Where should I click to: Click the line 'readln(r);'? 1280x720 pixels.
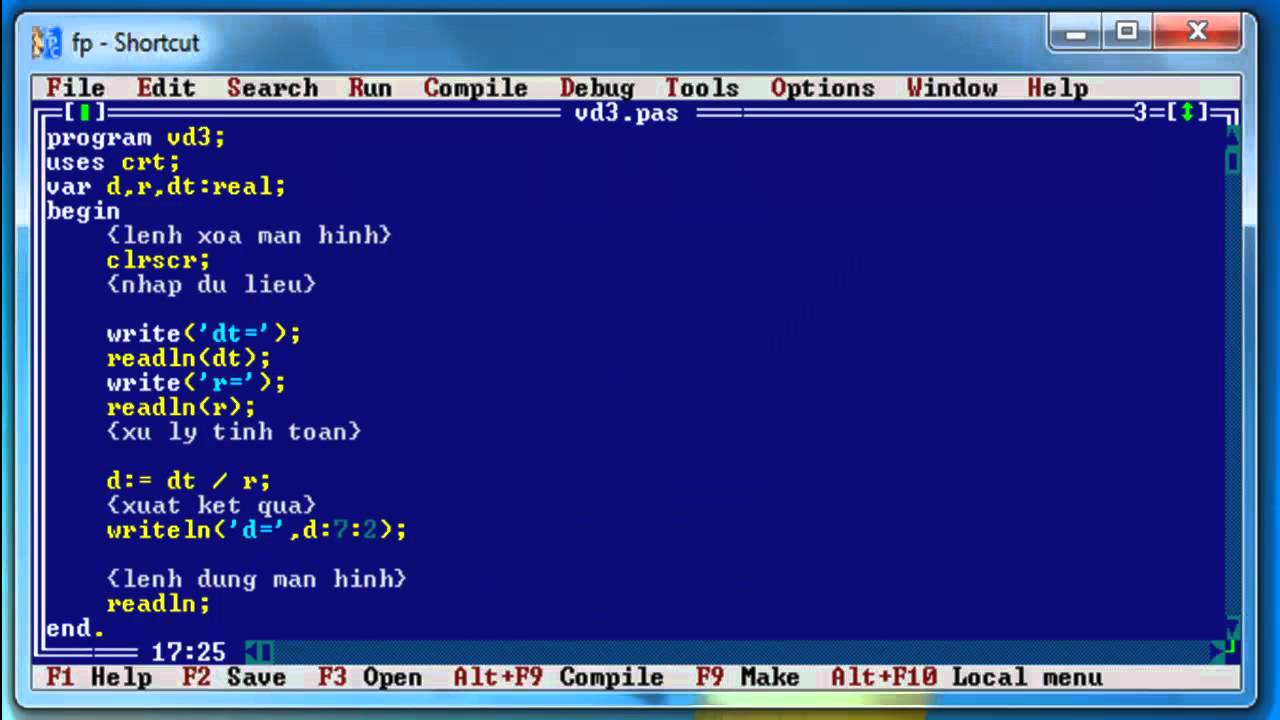181,407
